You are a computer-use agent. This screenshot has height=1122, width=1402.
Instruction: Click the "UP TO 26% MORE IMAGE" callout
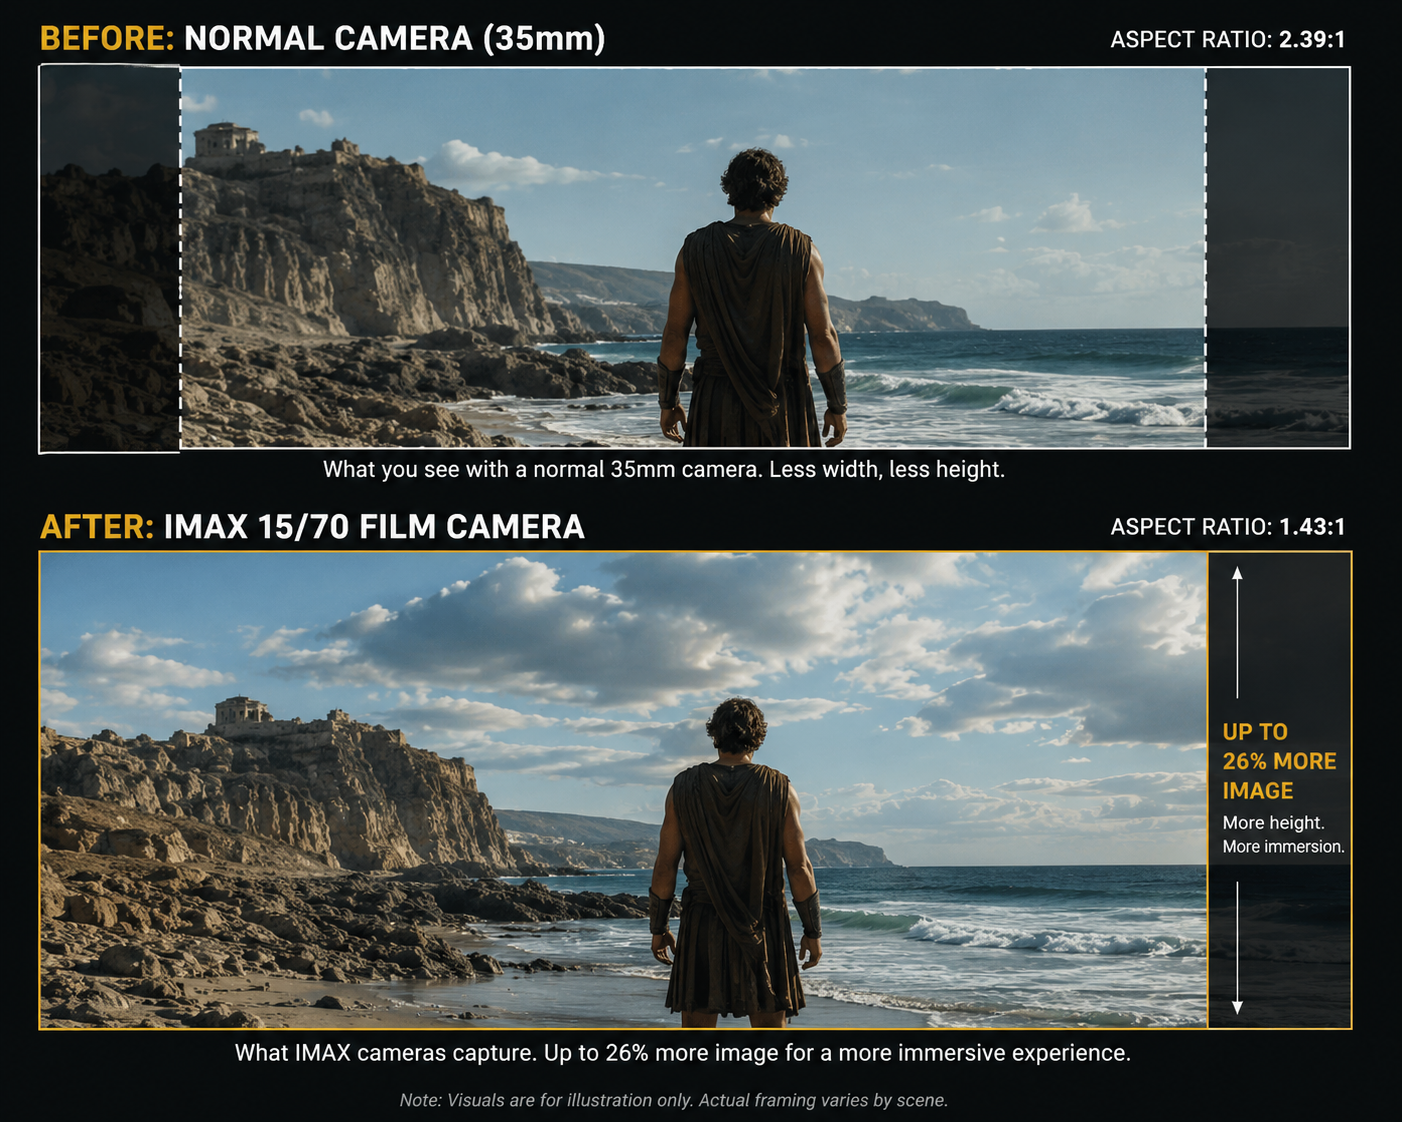[1279, 761]
